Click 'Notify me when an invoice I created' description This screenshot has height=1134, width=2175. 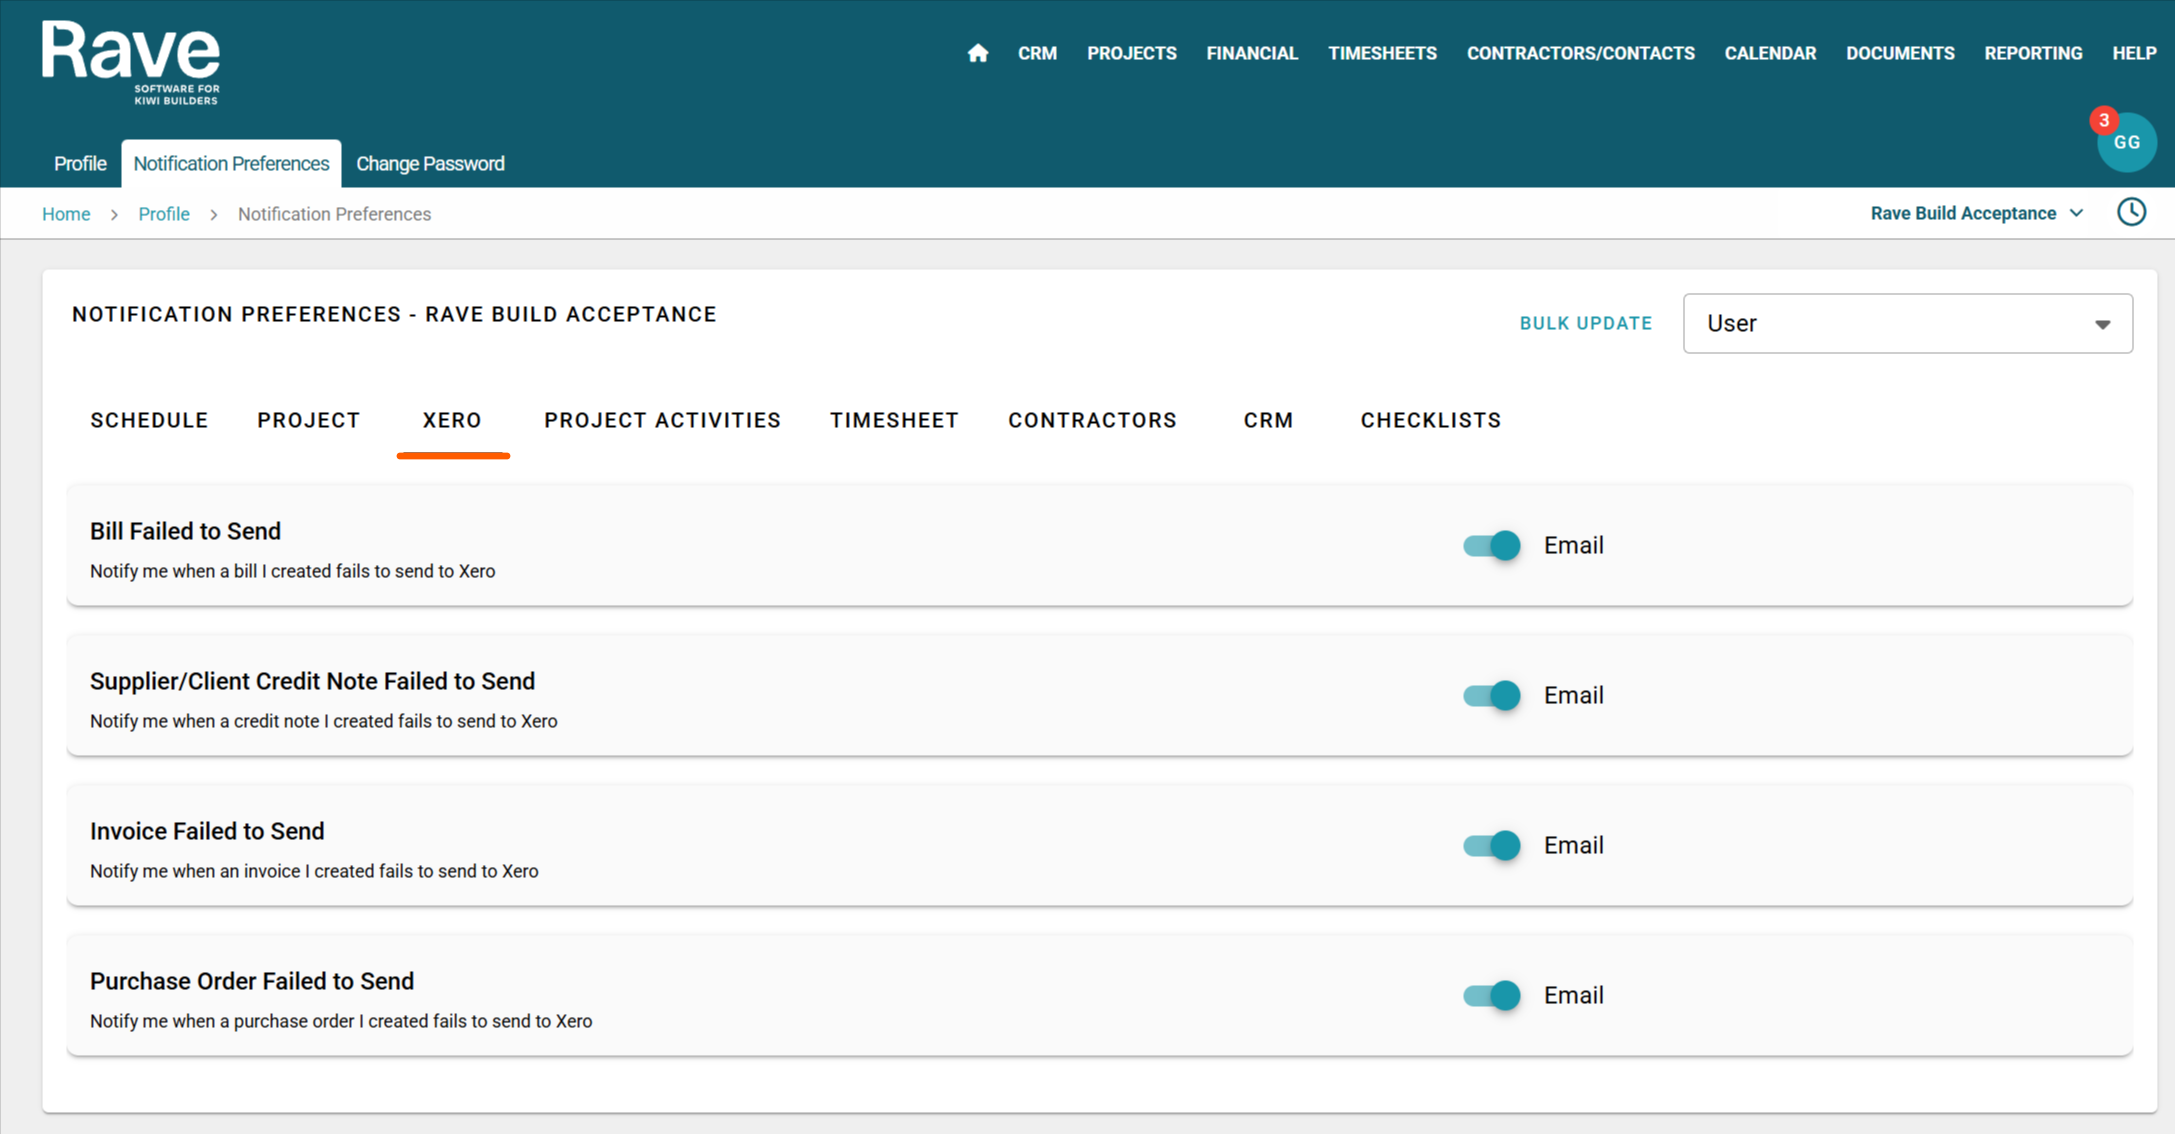click(314, 871)
